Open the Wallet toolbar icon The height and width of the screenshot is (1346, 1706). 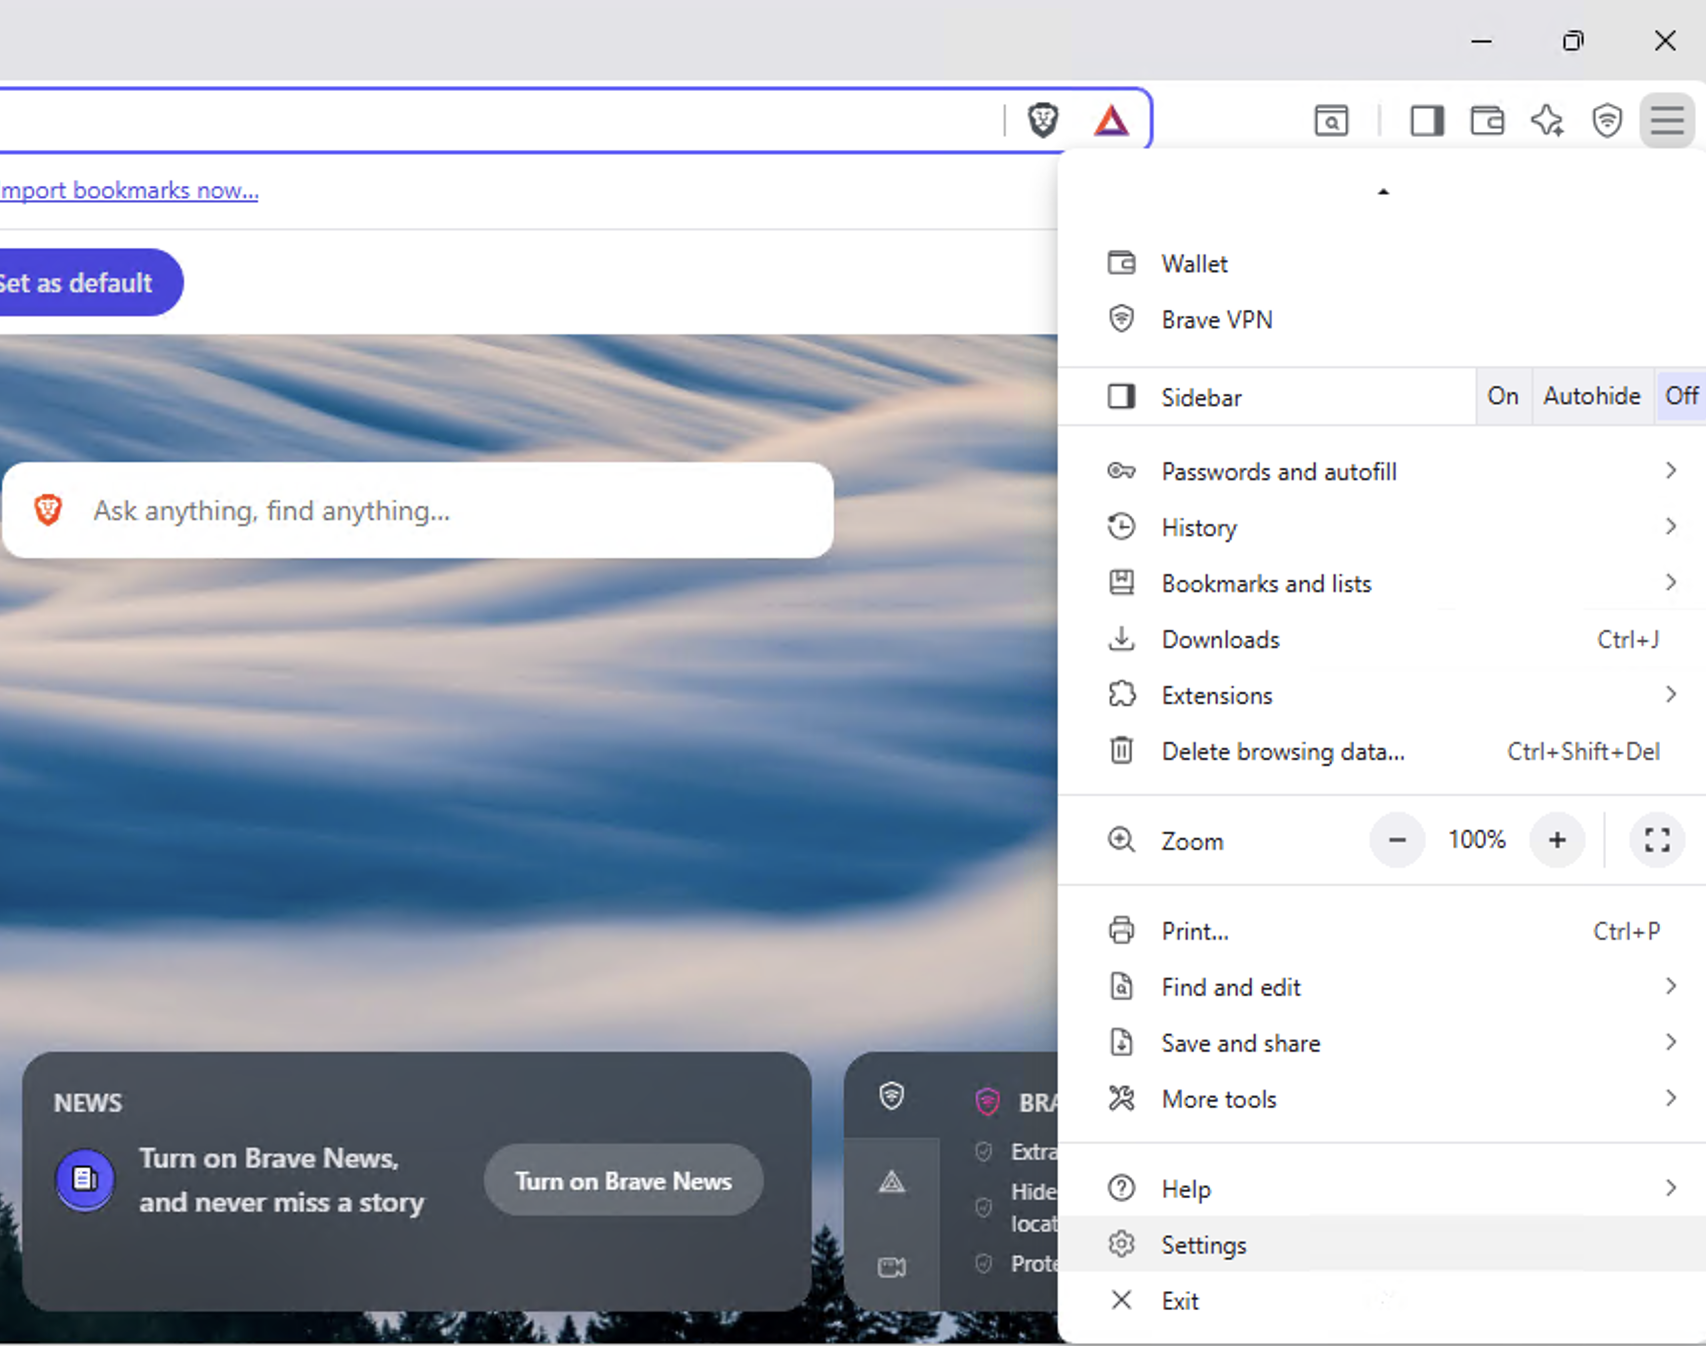point(1487,121)
